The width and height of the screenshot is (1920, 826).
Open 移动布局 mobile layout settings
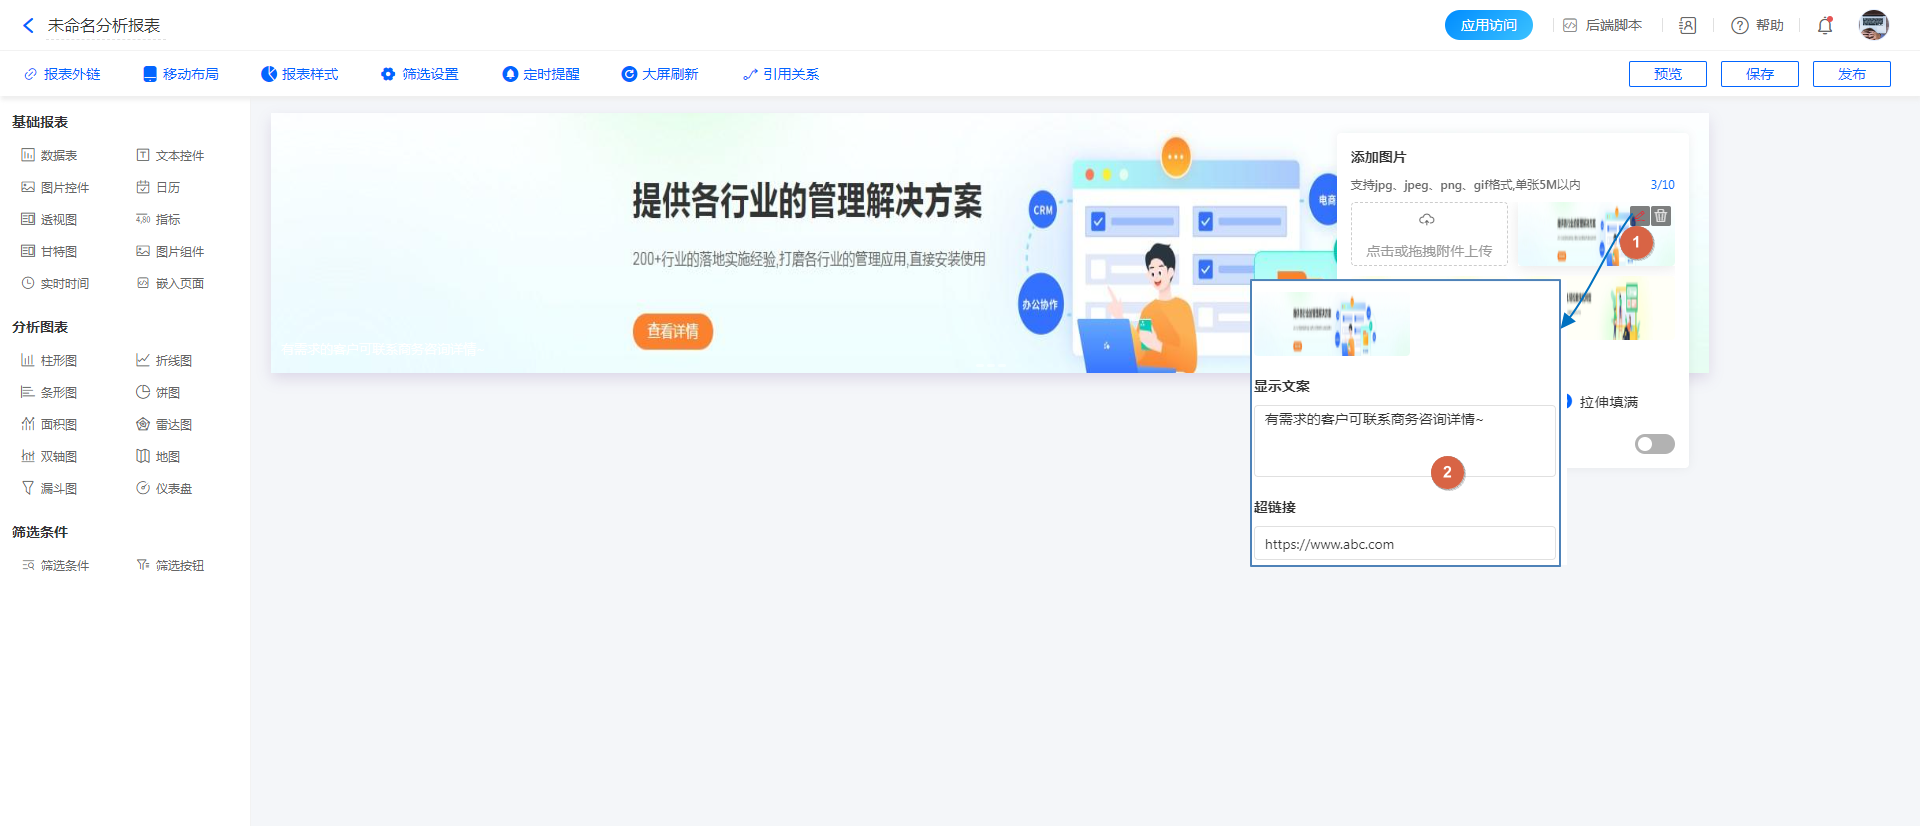point(181,74)
